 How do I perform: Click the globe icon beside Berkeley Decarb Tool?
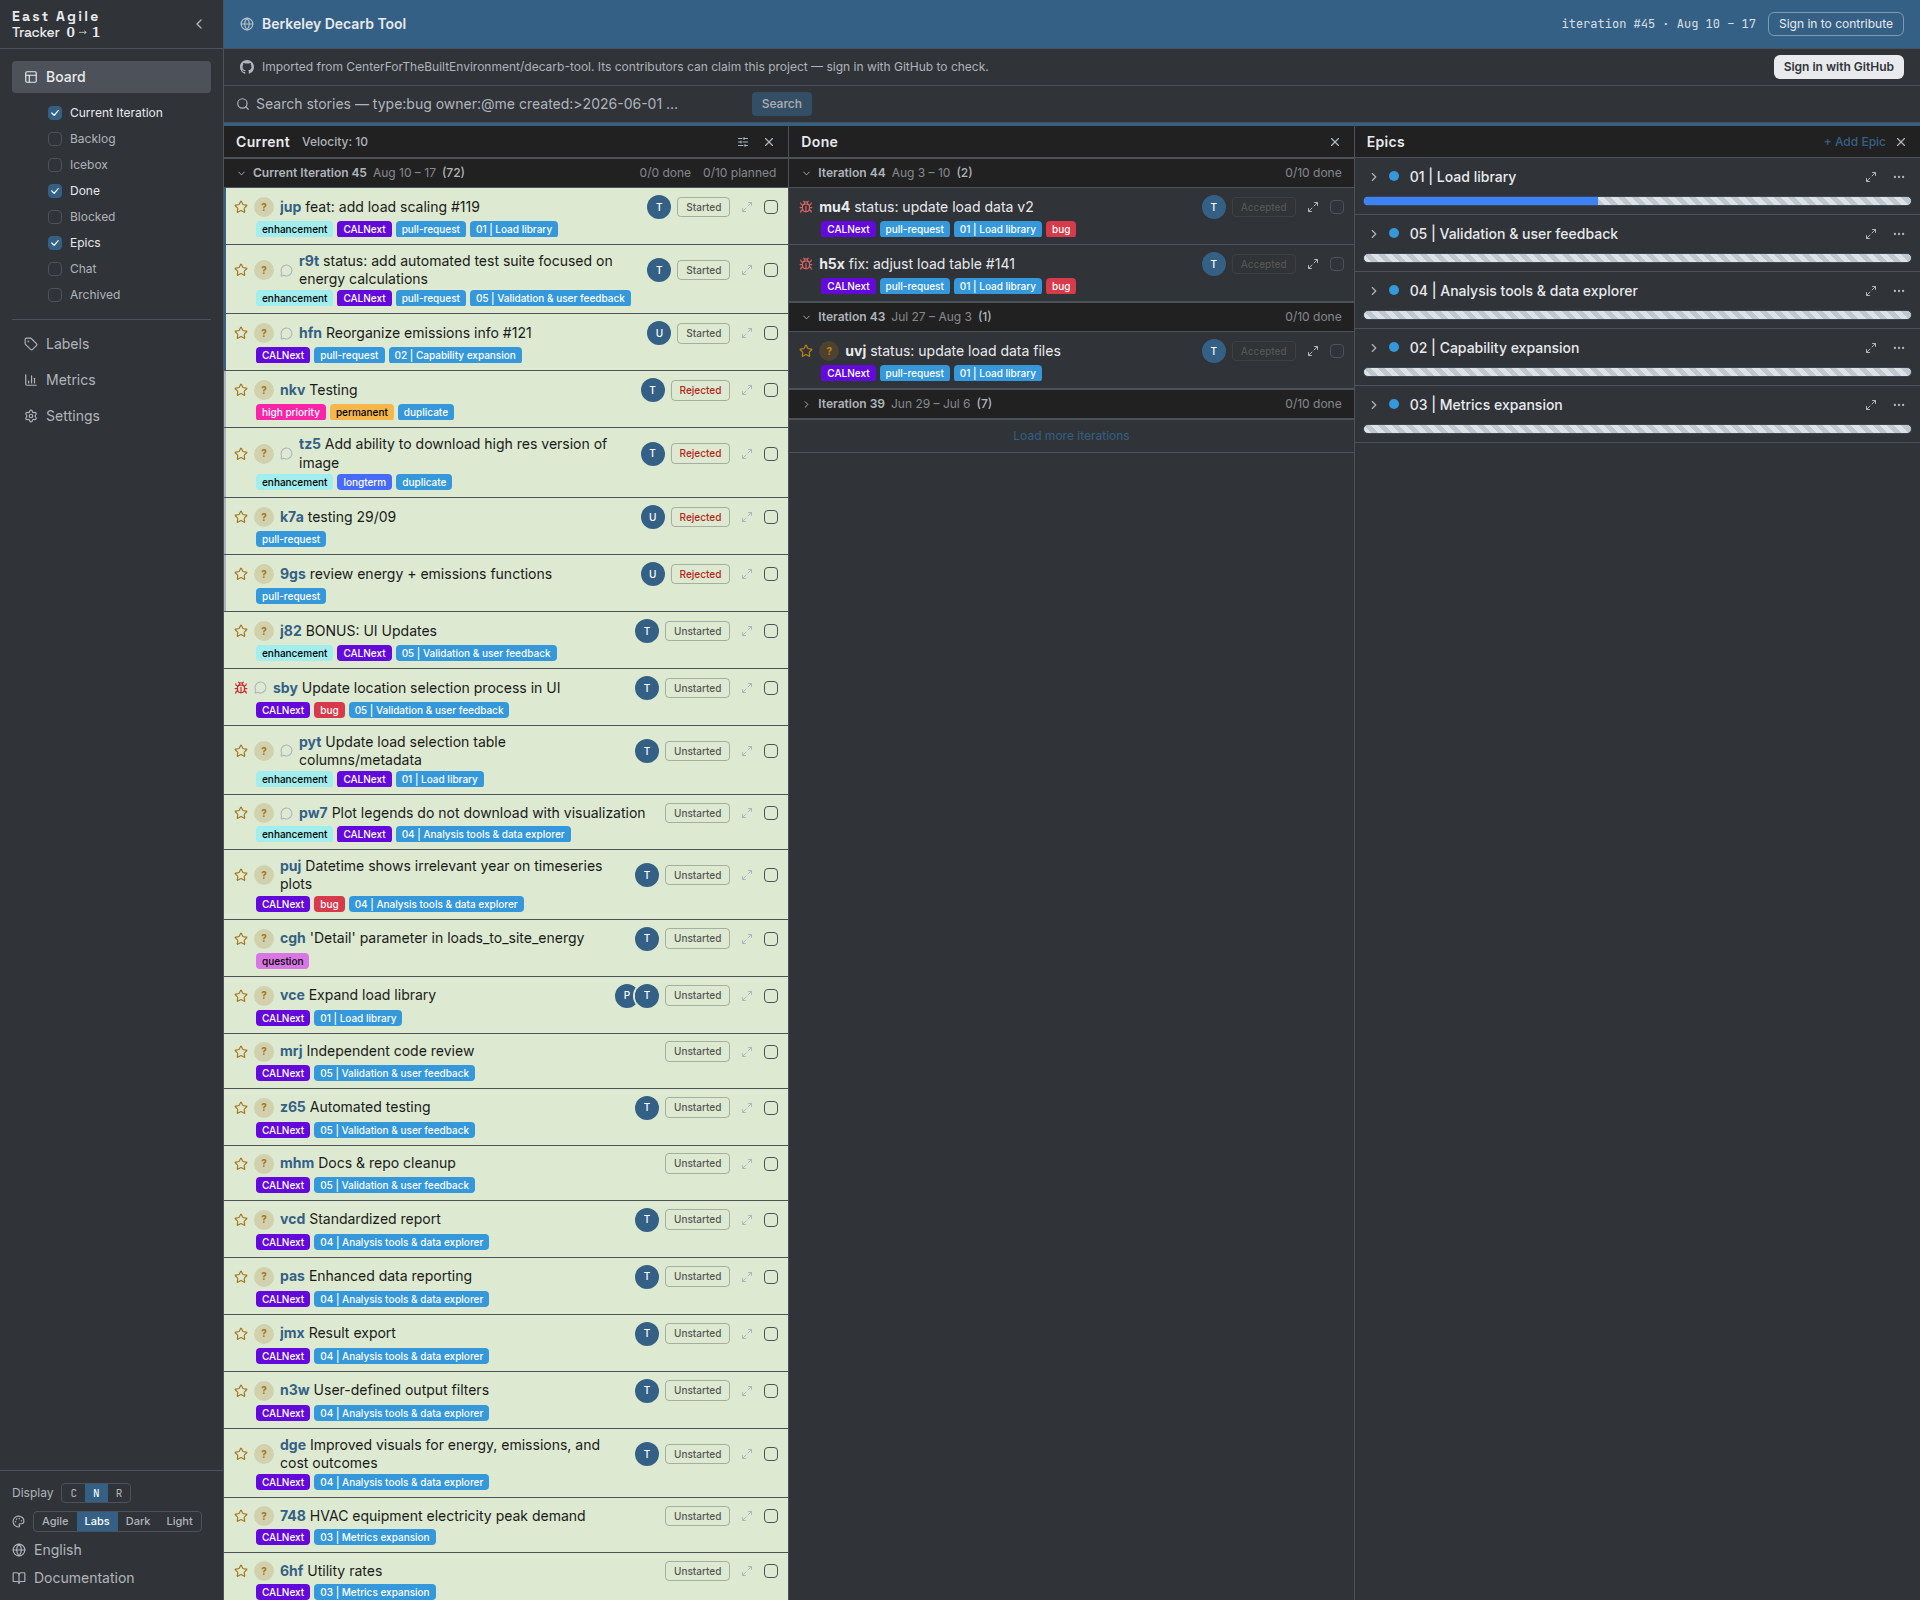tap(247, 24)
